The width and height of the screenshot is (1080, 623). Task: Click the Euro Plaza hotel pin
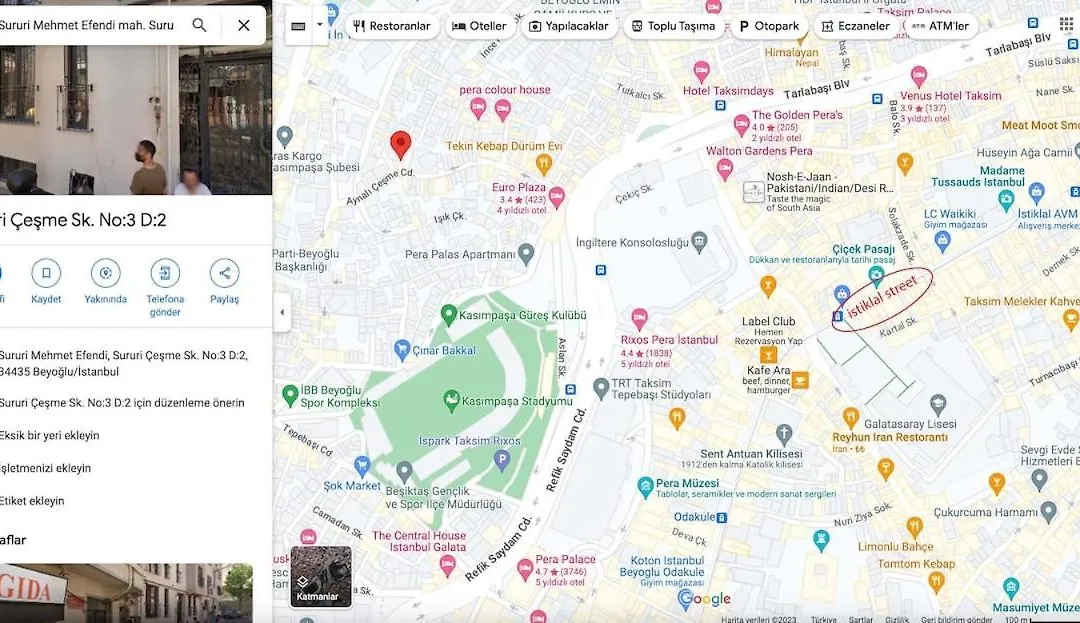pyautogui.click(x=557, y=197)
